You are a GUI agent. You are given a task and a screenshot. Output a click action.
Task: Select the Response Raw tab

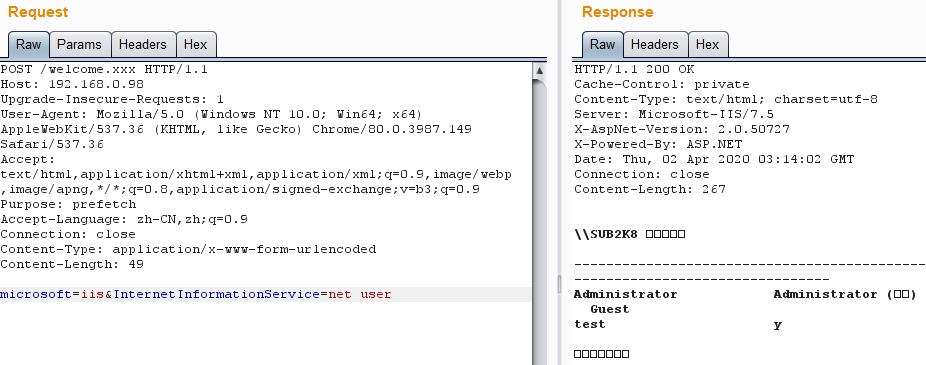pos(602,45)
